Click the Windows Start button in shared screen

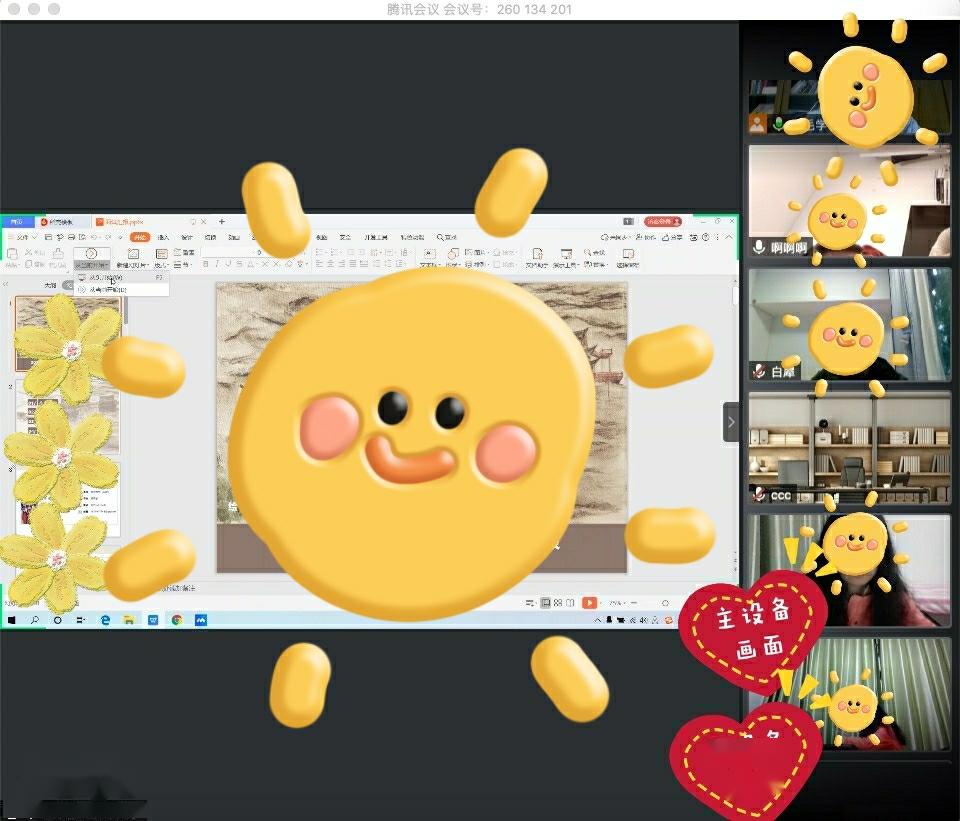coord(12,620)
